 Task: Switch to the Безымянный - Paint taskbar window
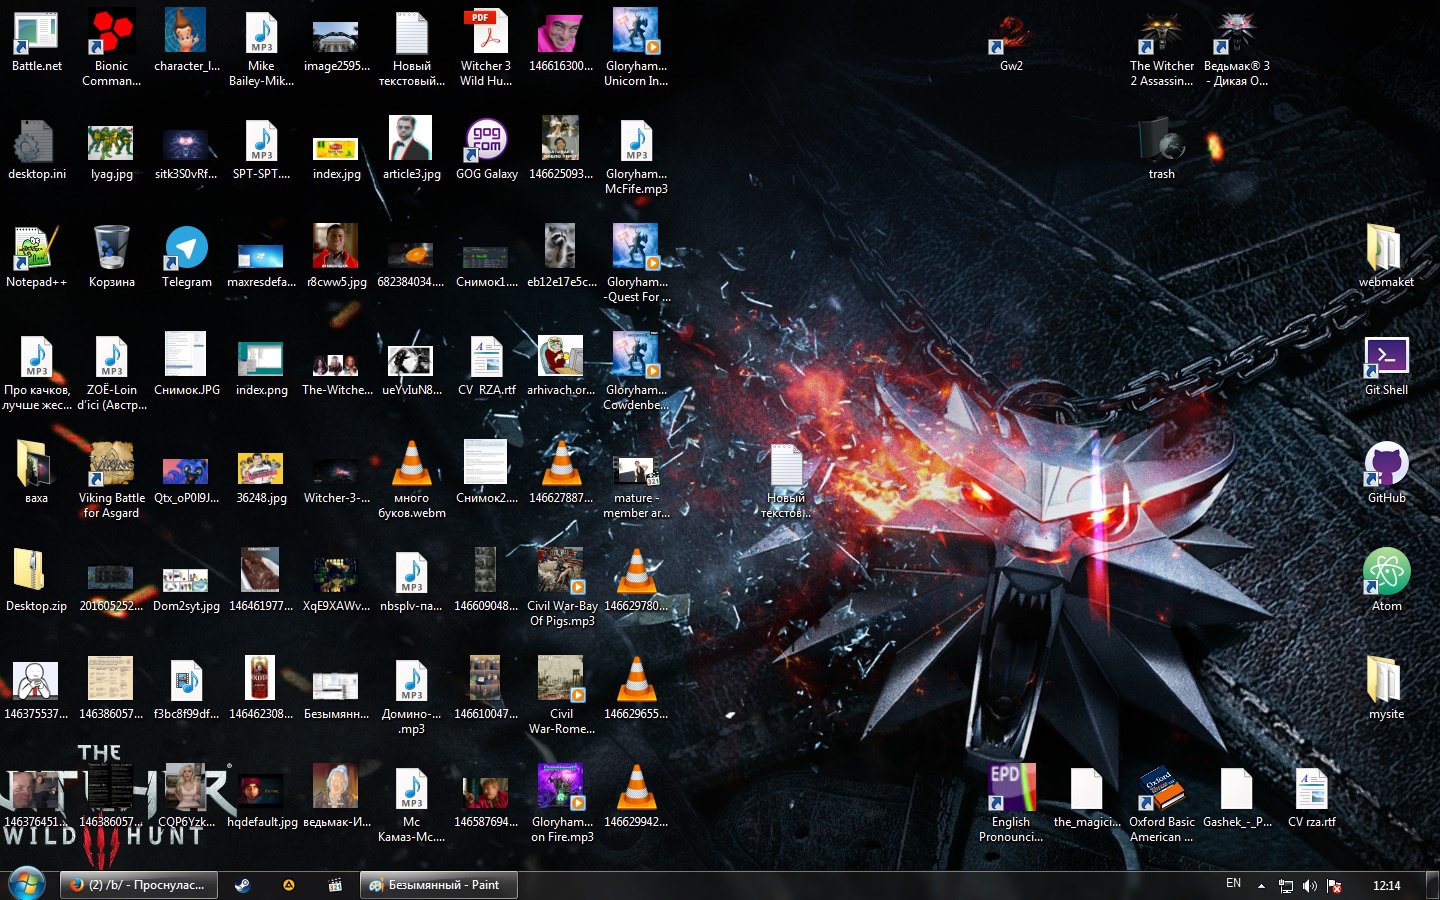click(x=439, y=885)
